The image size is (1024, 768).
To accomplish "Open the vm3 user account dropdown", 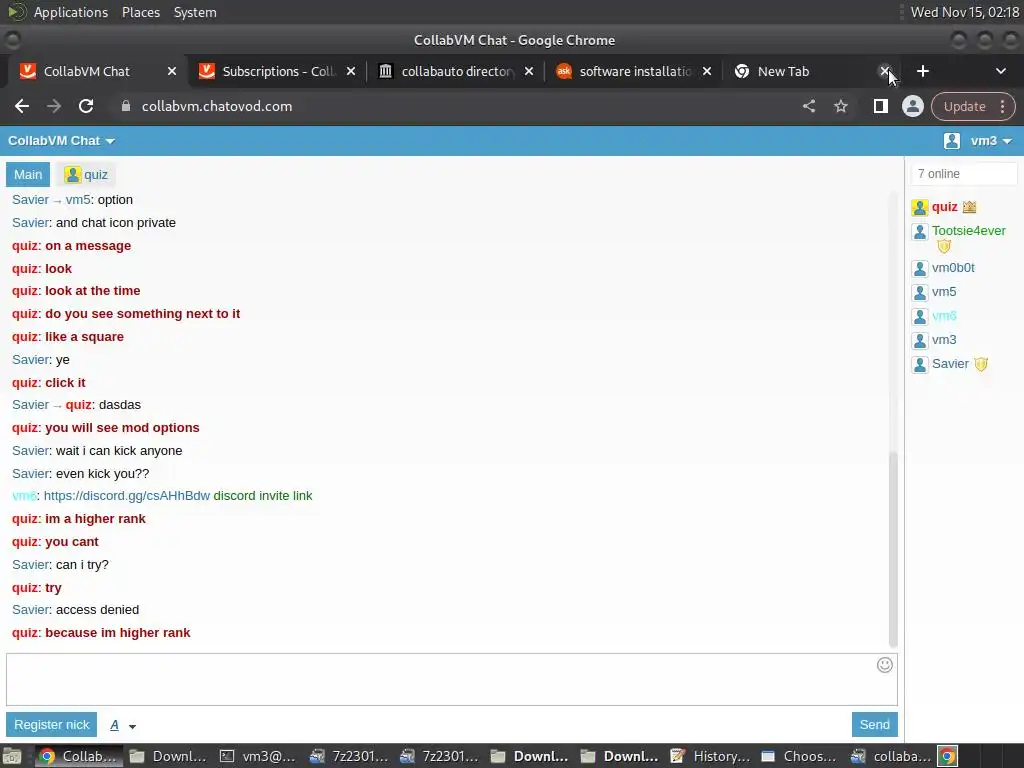I will pyautogui.click(x=991, y=141).
